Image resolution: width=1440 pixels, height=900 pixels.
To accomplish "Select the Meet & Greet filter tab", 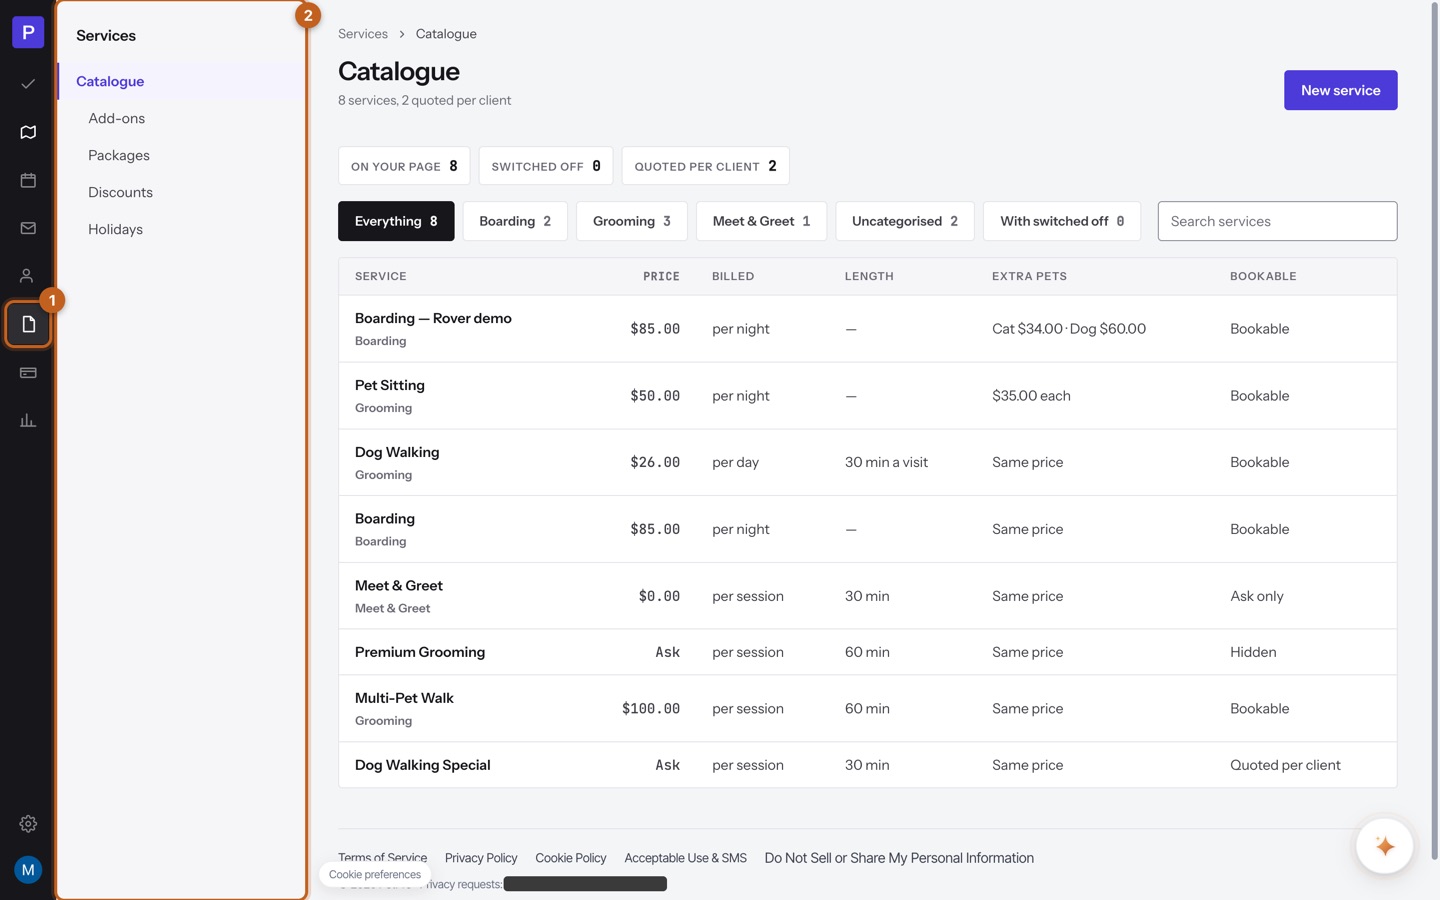I will [761, 221].
